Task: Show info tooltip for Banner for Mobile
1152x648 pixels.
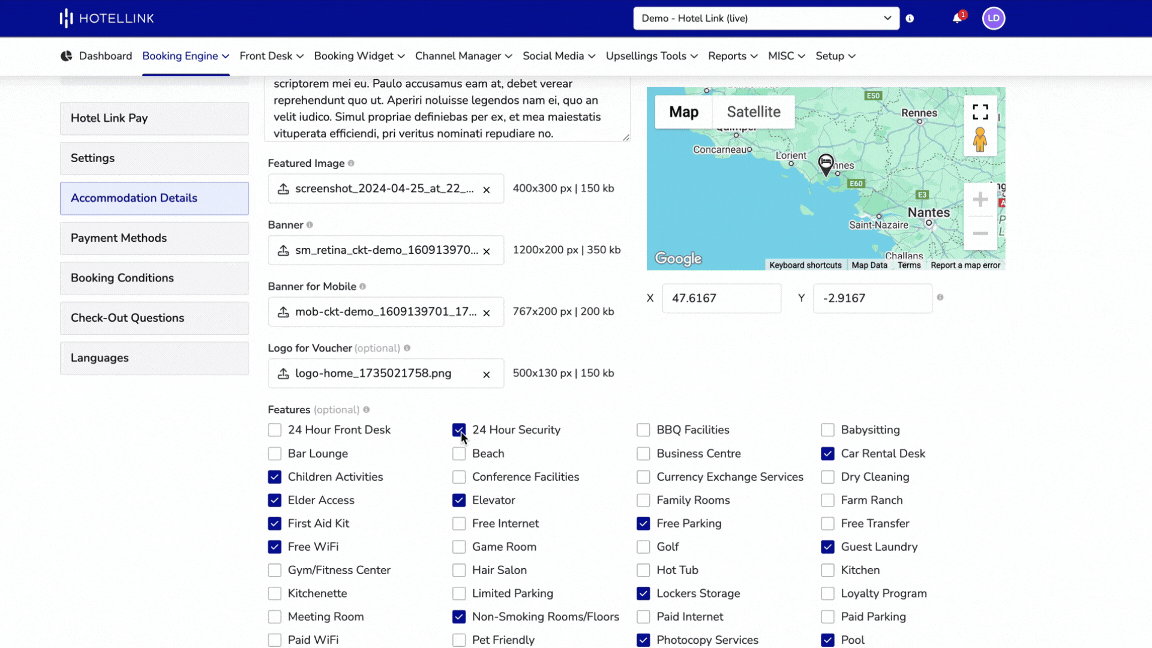Action: 363,287
